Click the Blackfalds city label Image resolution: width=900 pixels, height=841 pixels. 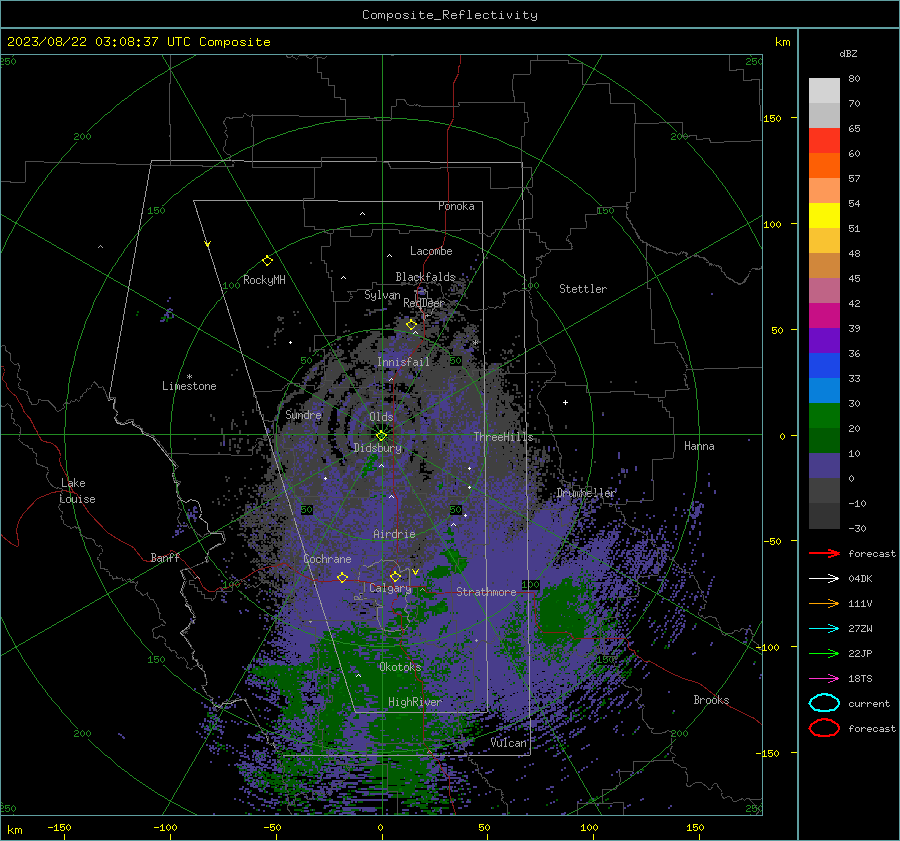pyautogui.click(x=425, y=277)
